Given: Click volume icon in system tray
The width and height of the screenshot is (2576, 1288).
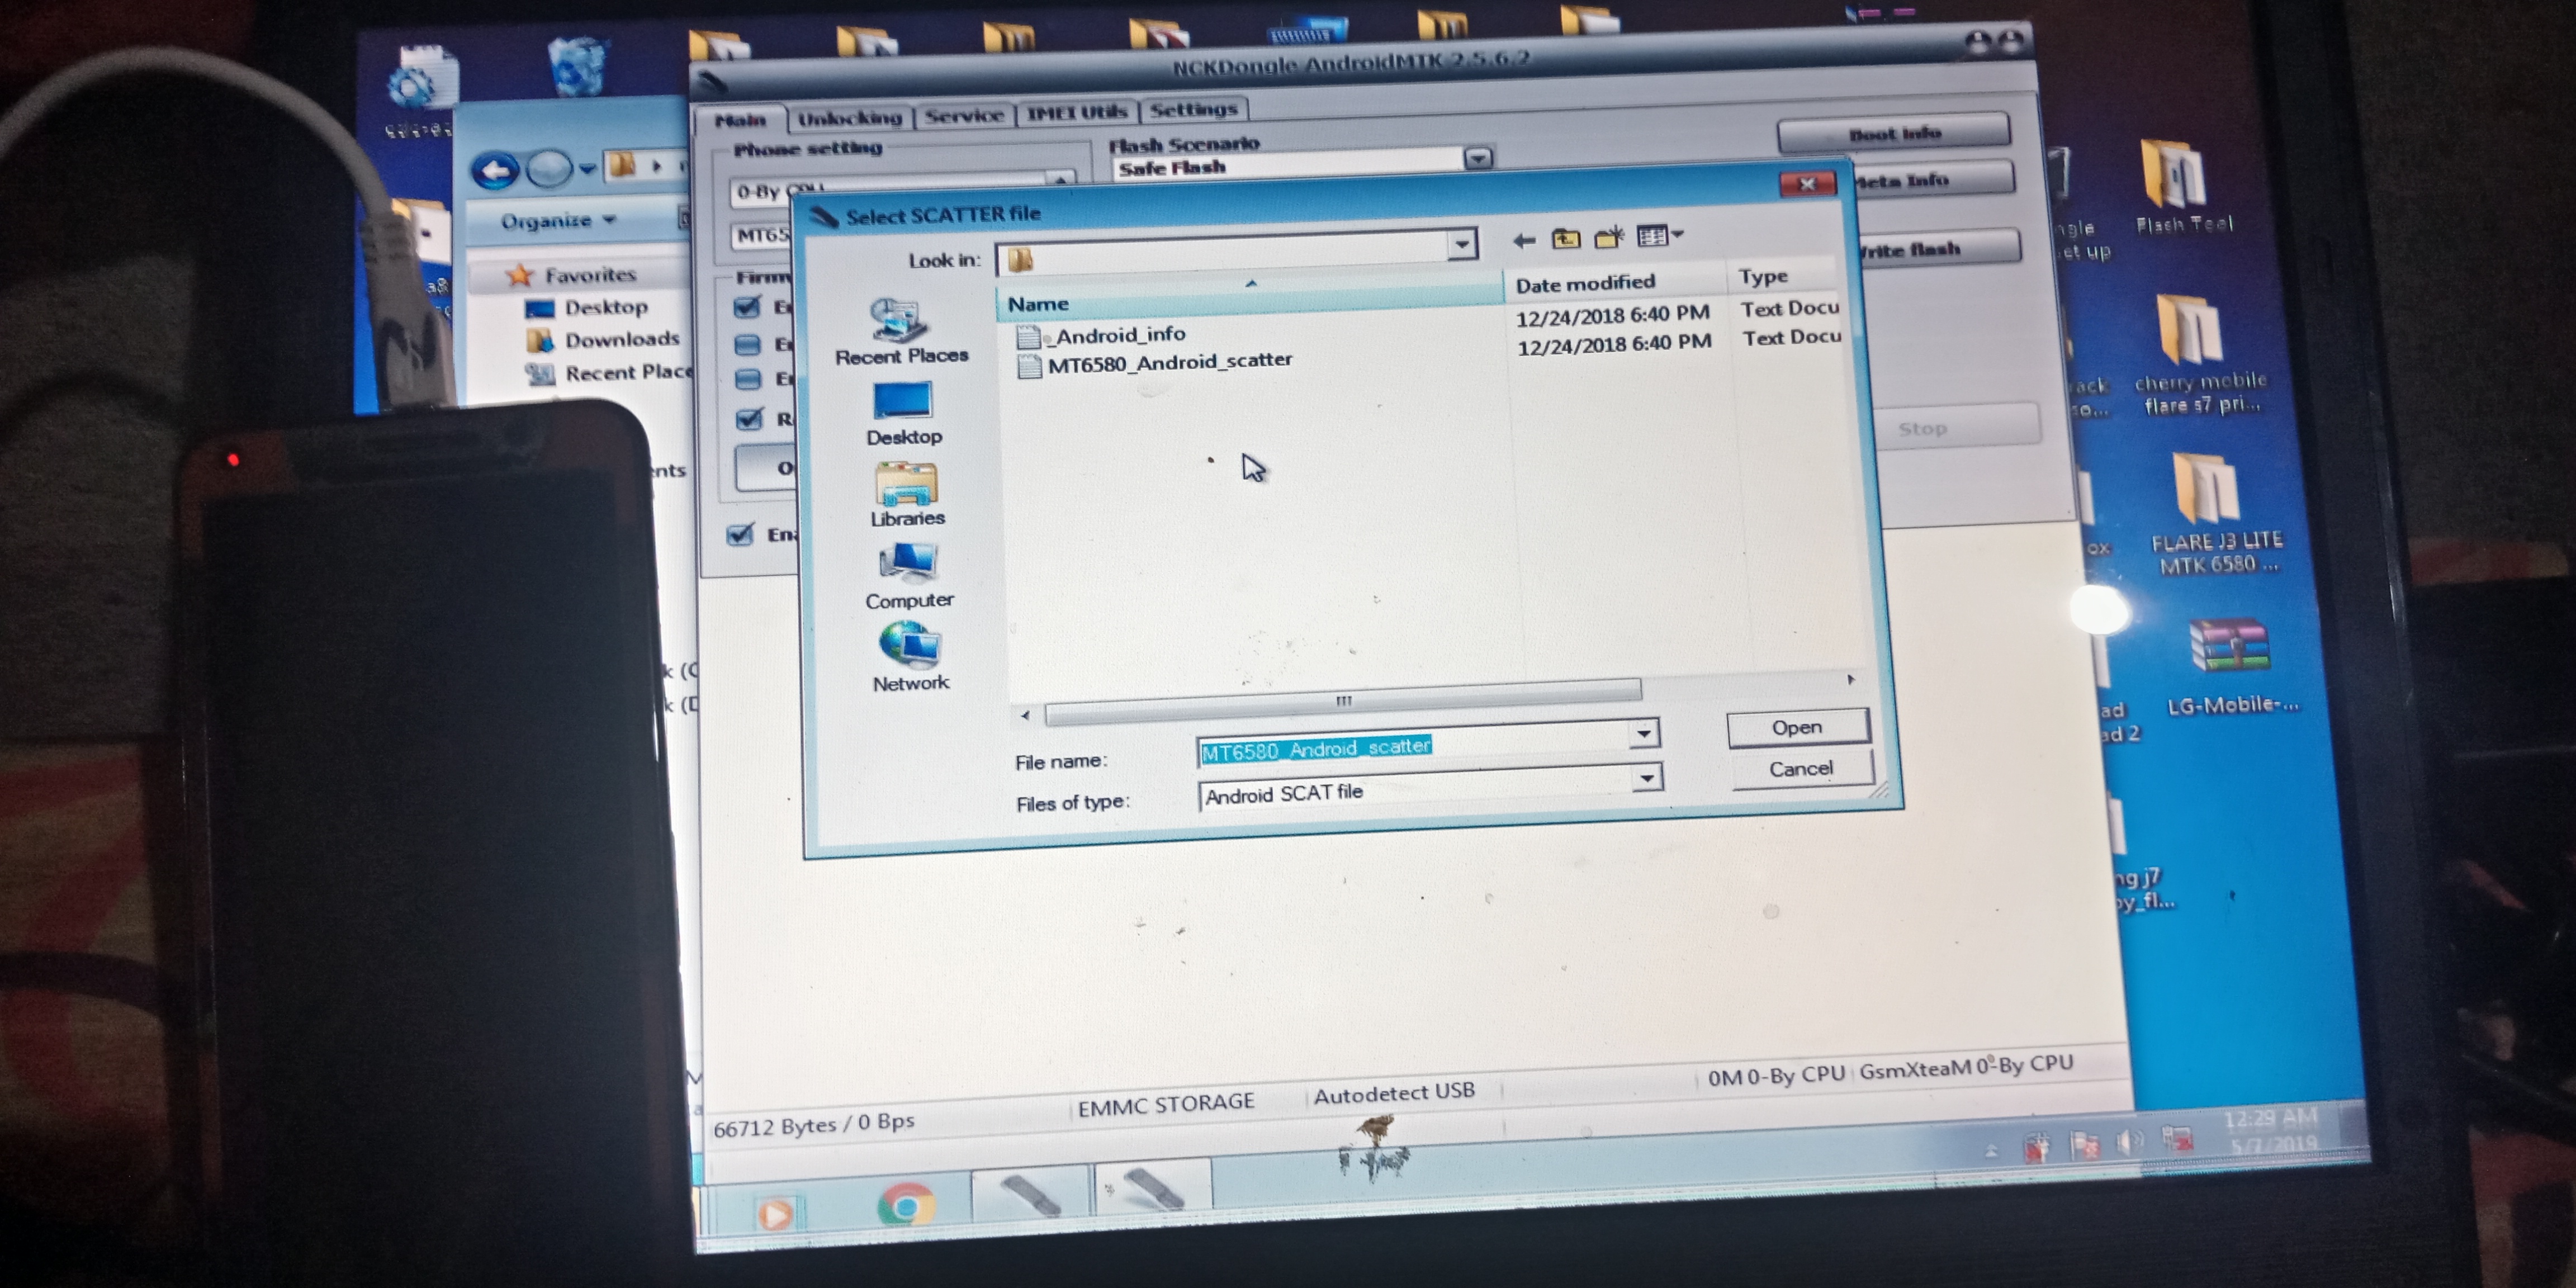Looking at the screenshot, I should pos(2129,1142).
